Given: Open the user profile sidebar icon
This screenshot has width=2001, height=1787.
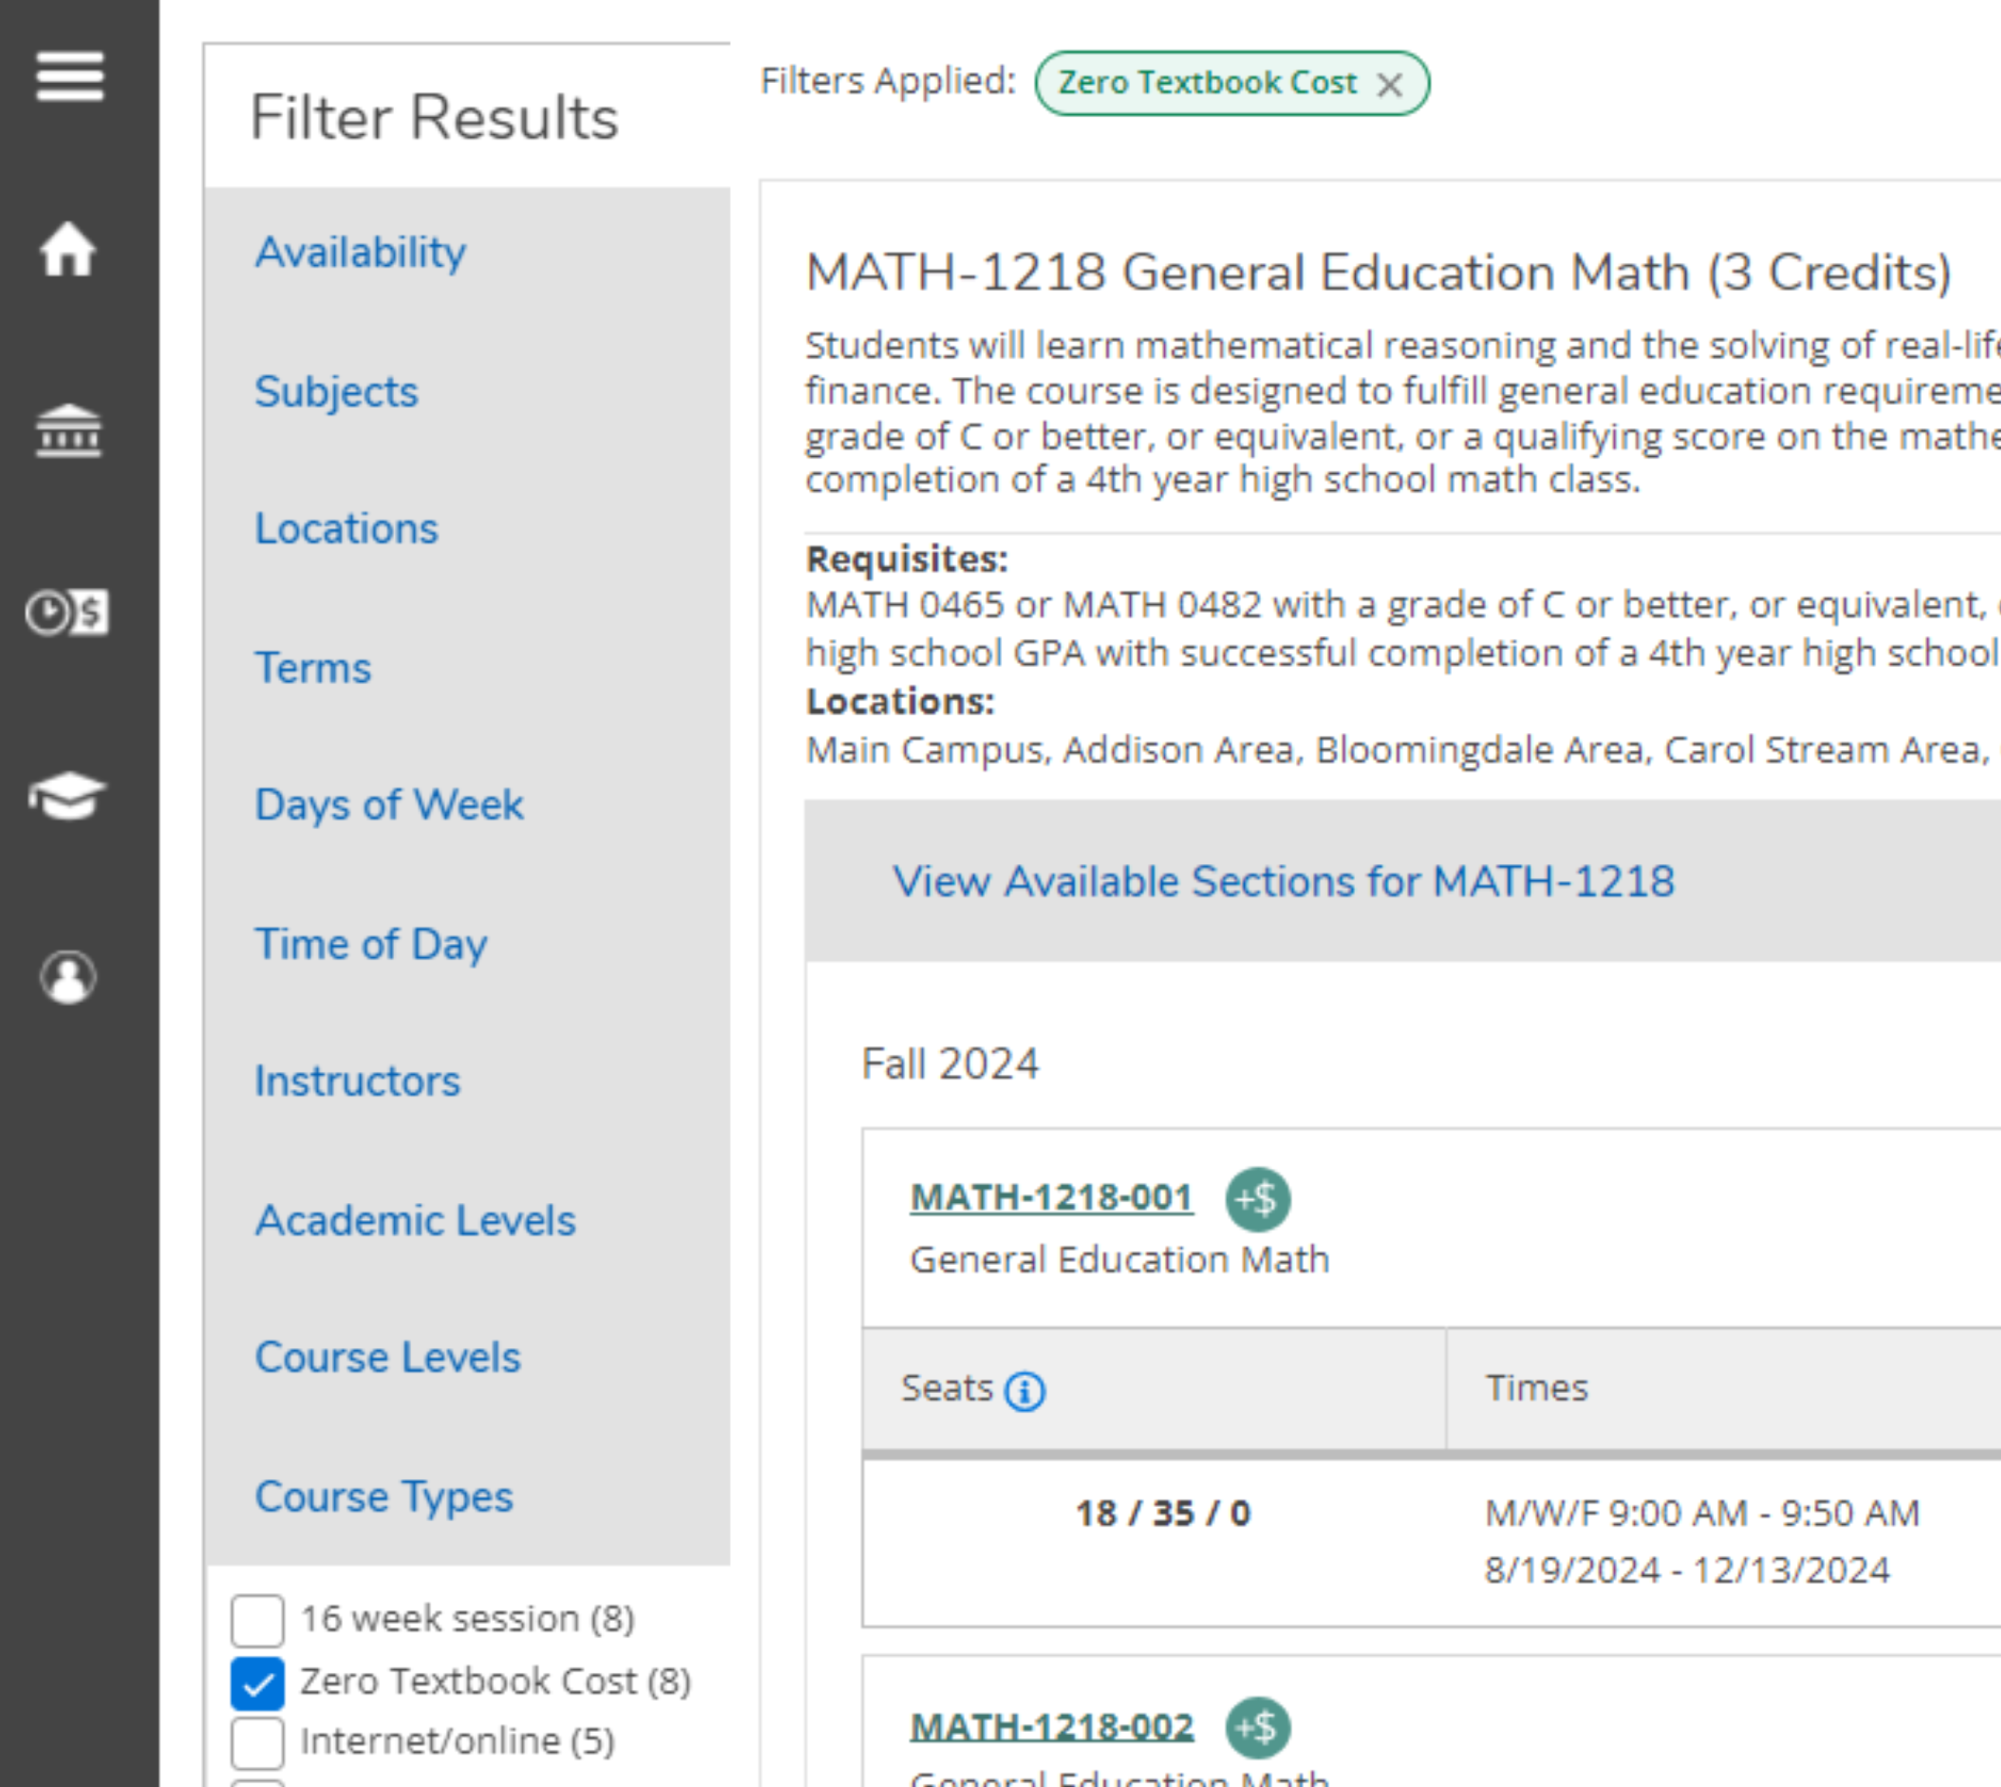Looking at the screenshot, I should pyautogui.click(x=68, y=977).
